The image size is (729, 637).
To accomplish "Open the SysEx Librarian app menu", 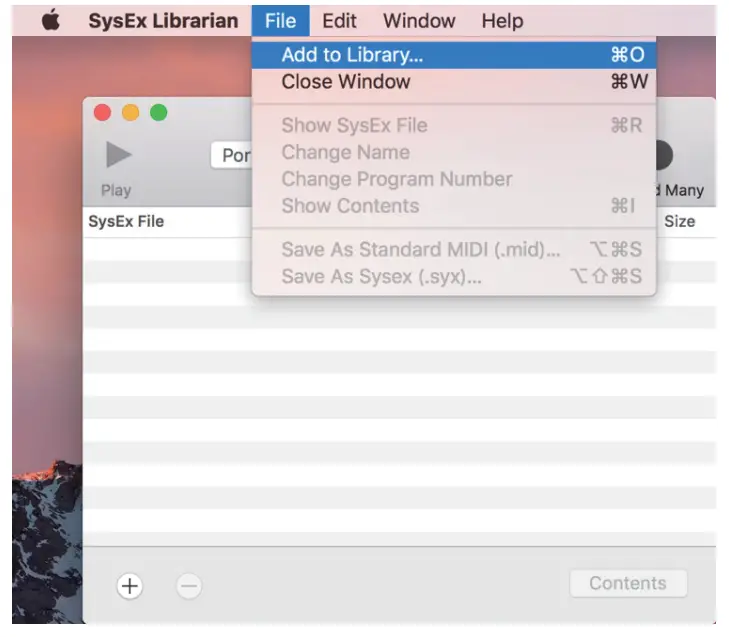I will pos(163,21).
